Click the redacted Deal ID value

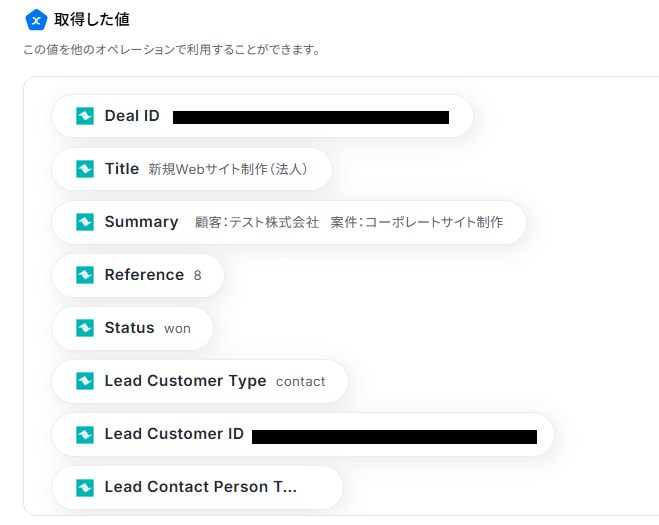pos(310,117)
